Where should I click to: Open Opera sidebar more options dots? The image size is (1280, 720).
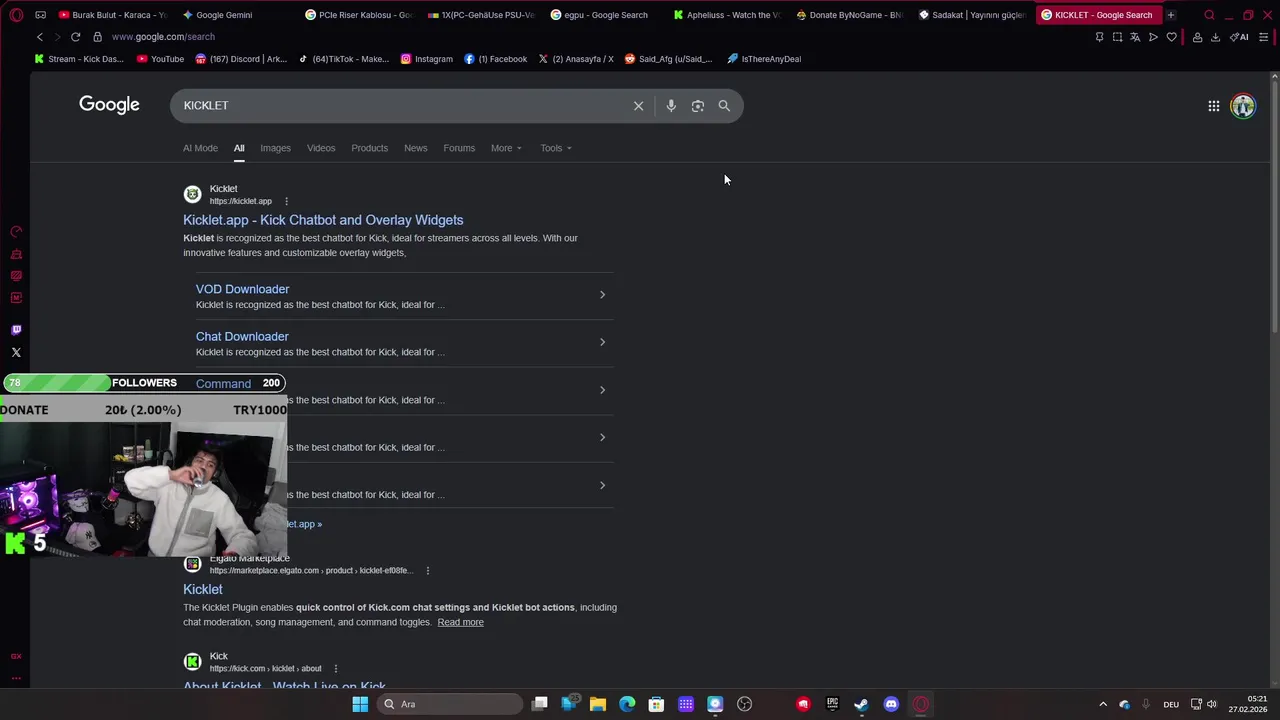[x=16, y=678]
